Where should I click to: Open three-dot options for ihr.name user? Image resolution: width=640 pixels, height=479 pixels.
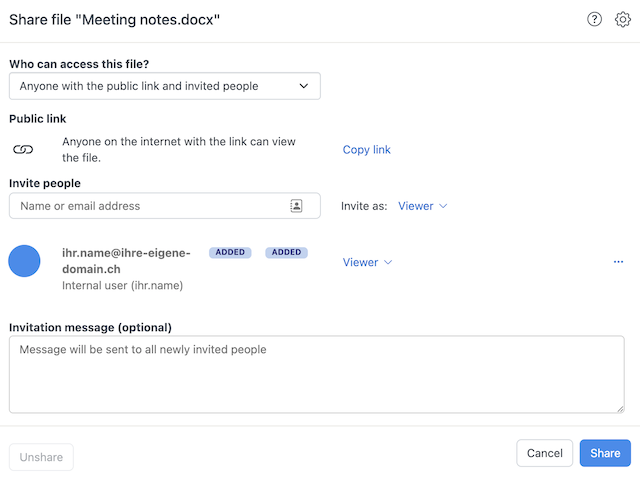[618, 262]
